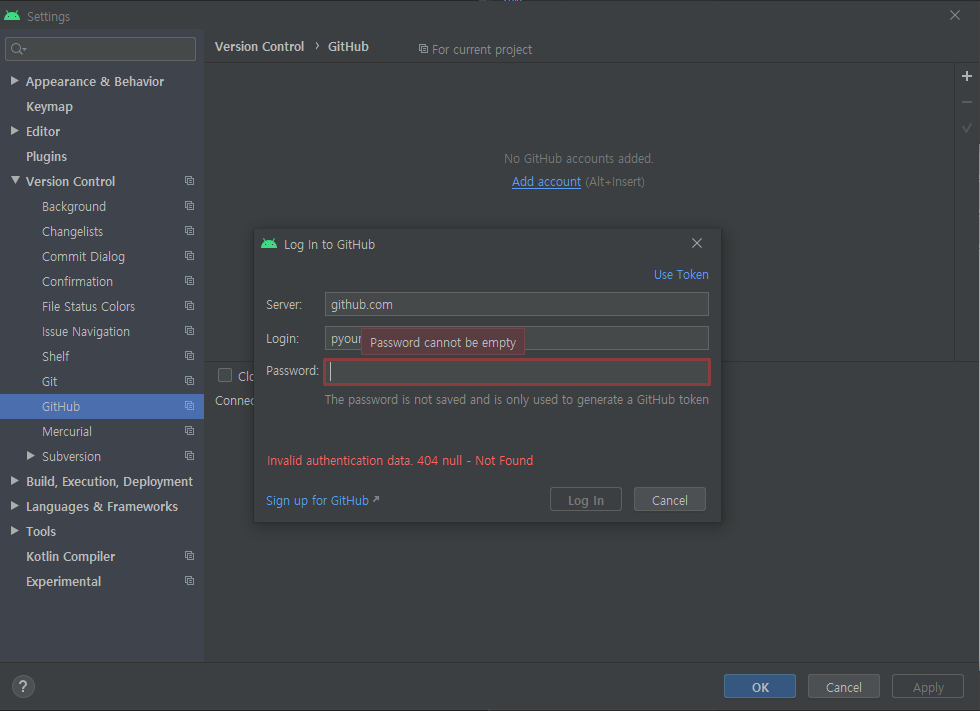Click the project icon beside File Status Colors

click(x=189, y=306)
